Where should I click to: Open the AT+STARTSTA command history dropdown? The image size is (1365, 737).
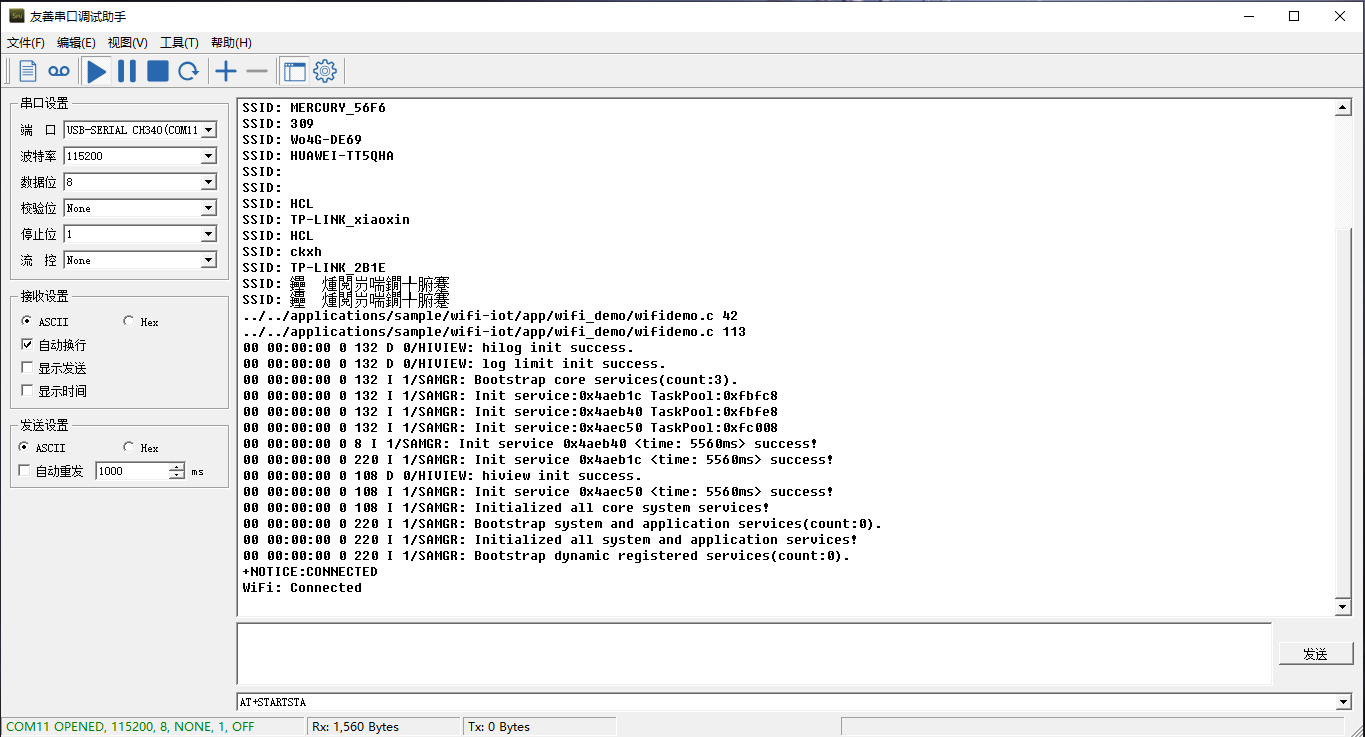coord(1343,702)
